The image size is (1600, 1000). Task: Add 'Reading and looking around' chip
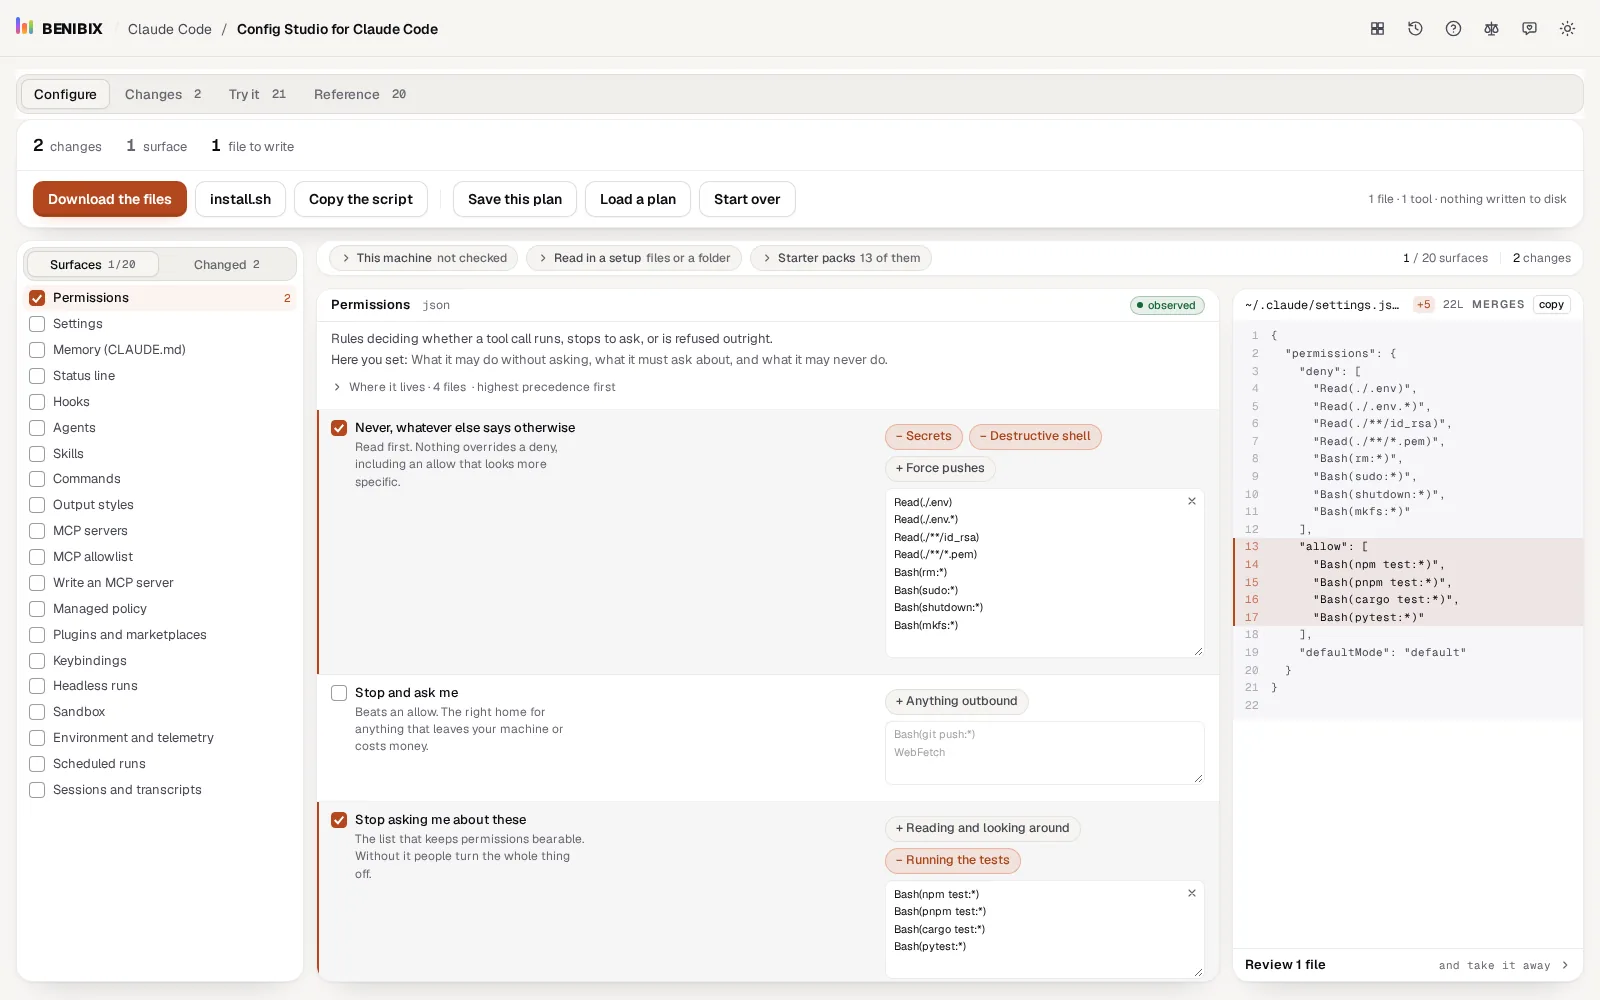(983, 828)
